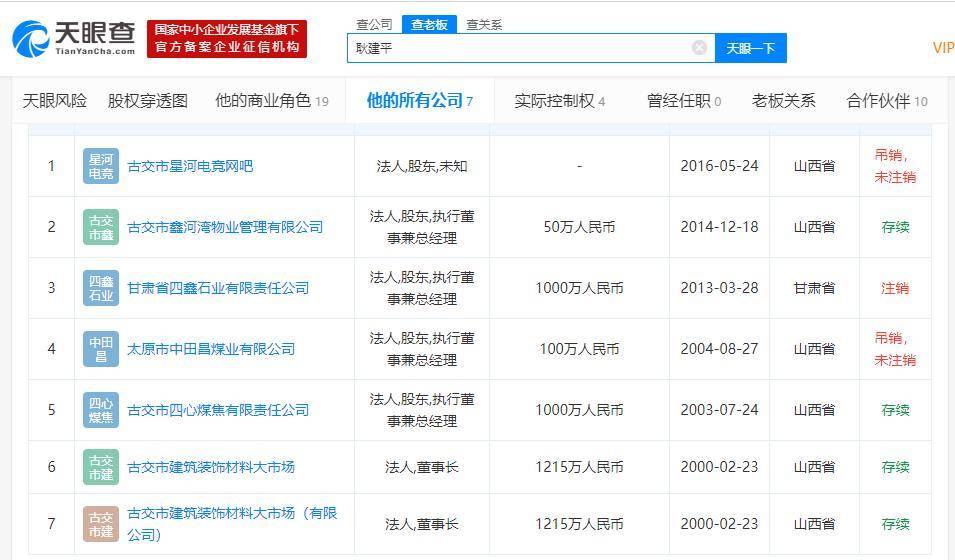Click the 50万人民币 capital cell

click(x=579, y=227)
